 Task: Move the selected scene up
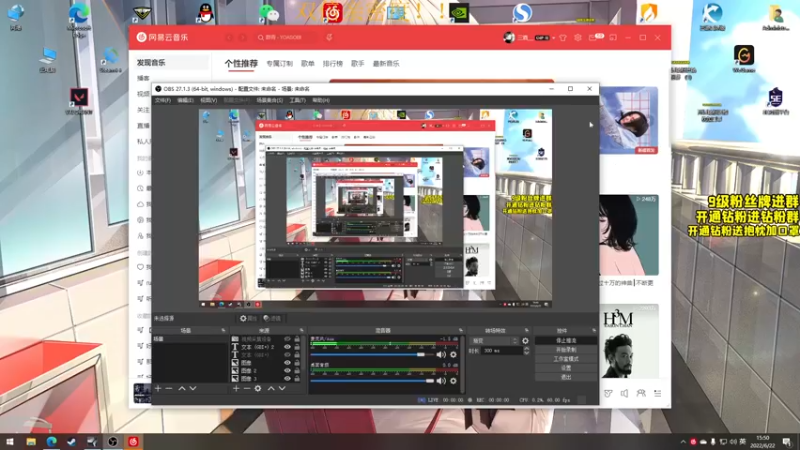[x=182, y=389]
